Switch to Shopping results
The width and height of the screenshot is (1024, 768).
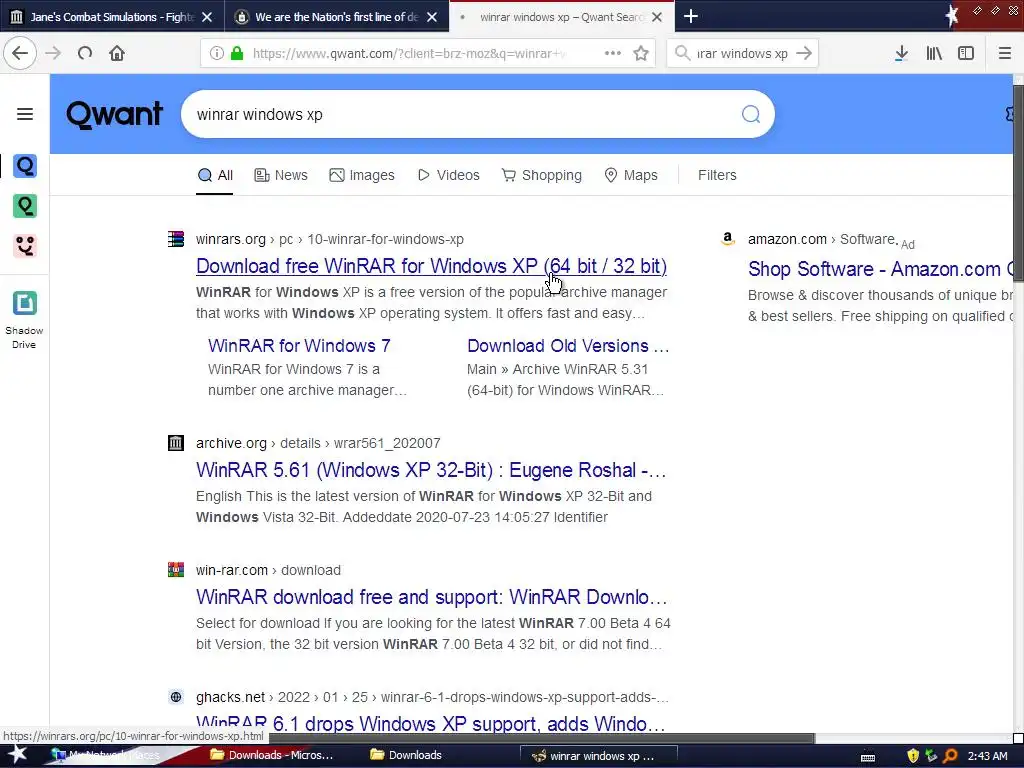(x=541, y=175)
